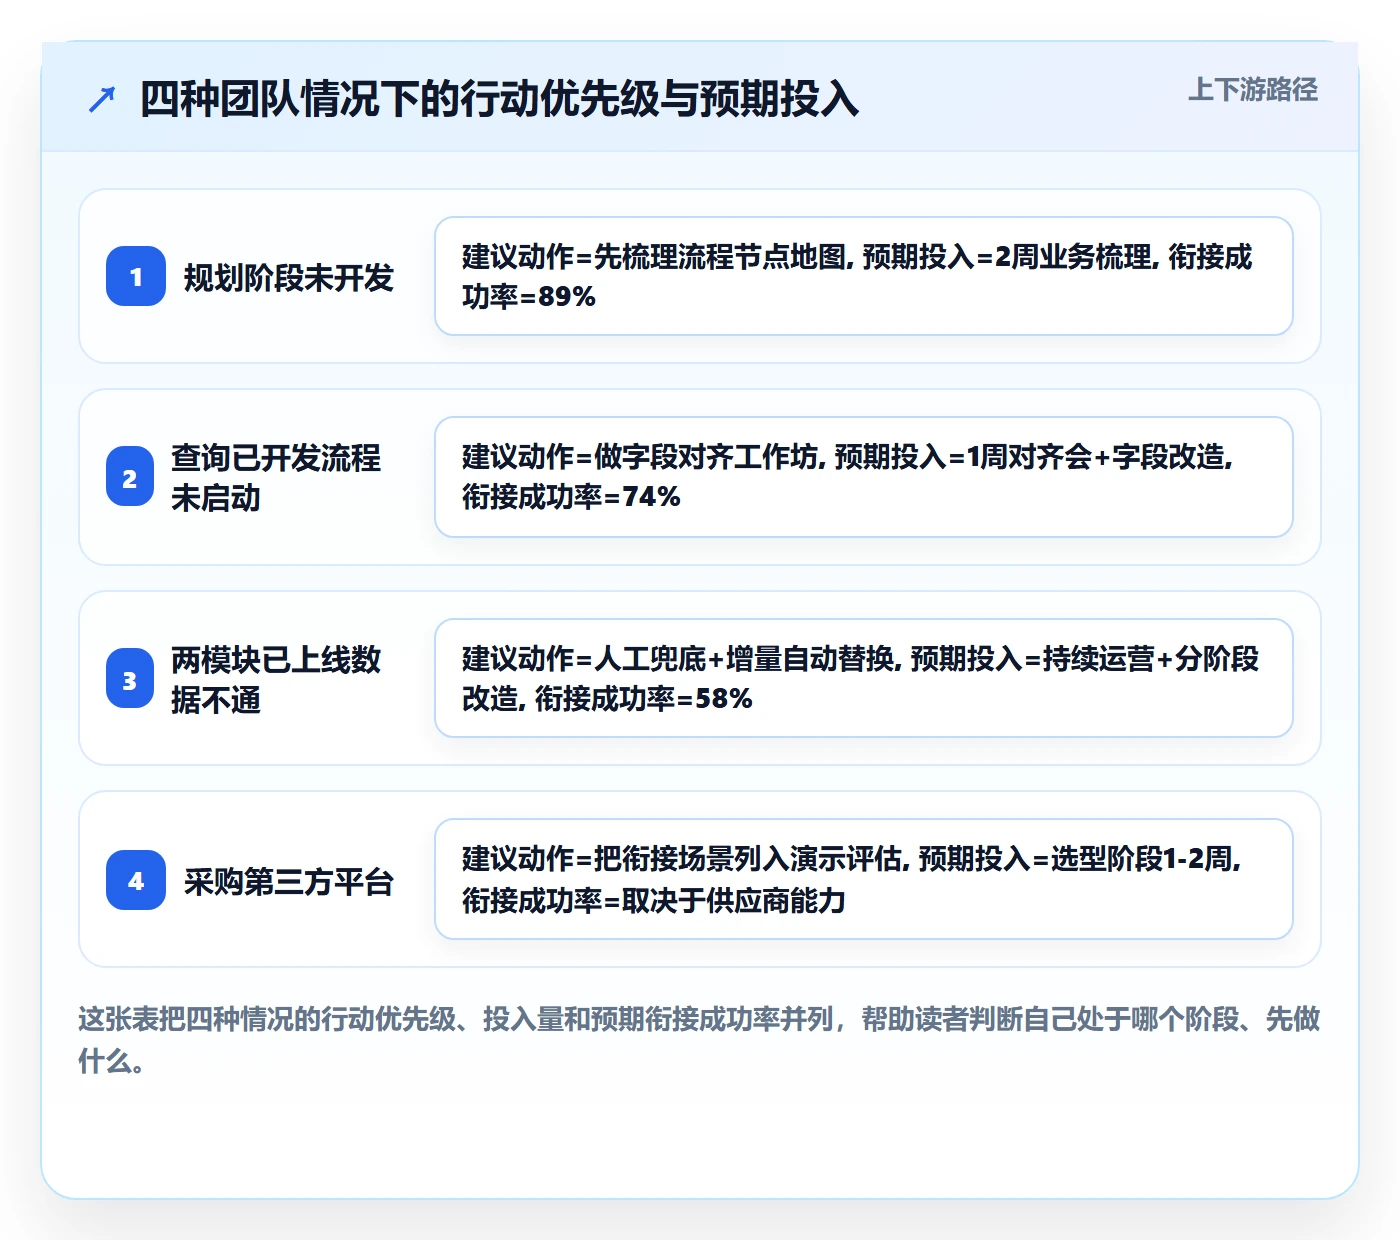Viewport: 1400px width, 1240px height.
Task: Click the number 2 badge
Action: (x=130, y=477)
